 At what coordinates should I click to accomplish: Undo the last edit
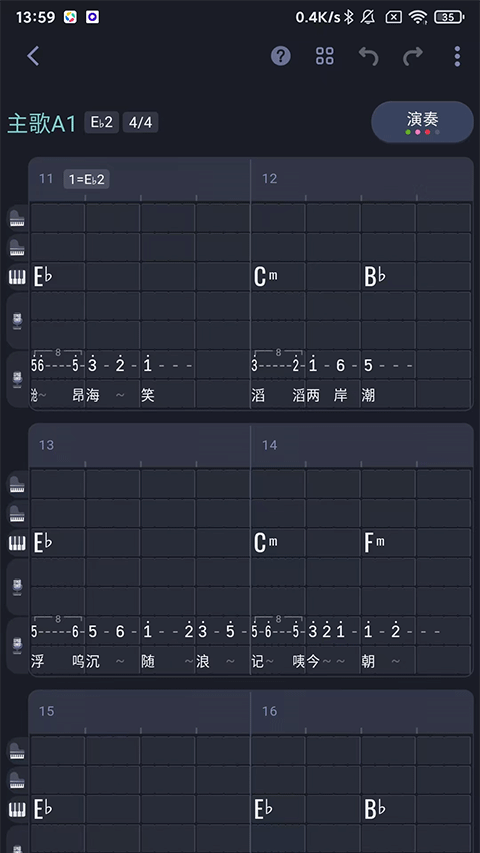click(368, 55)
